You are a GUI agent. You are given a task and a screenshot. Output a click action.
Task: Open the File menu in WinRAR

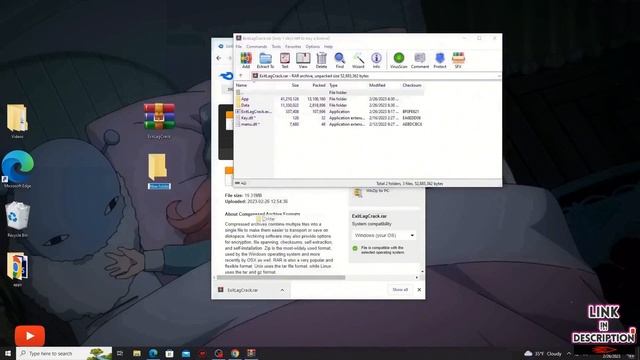239,47
